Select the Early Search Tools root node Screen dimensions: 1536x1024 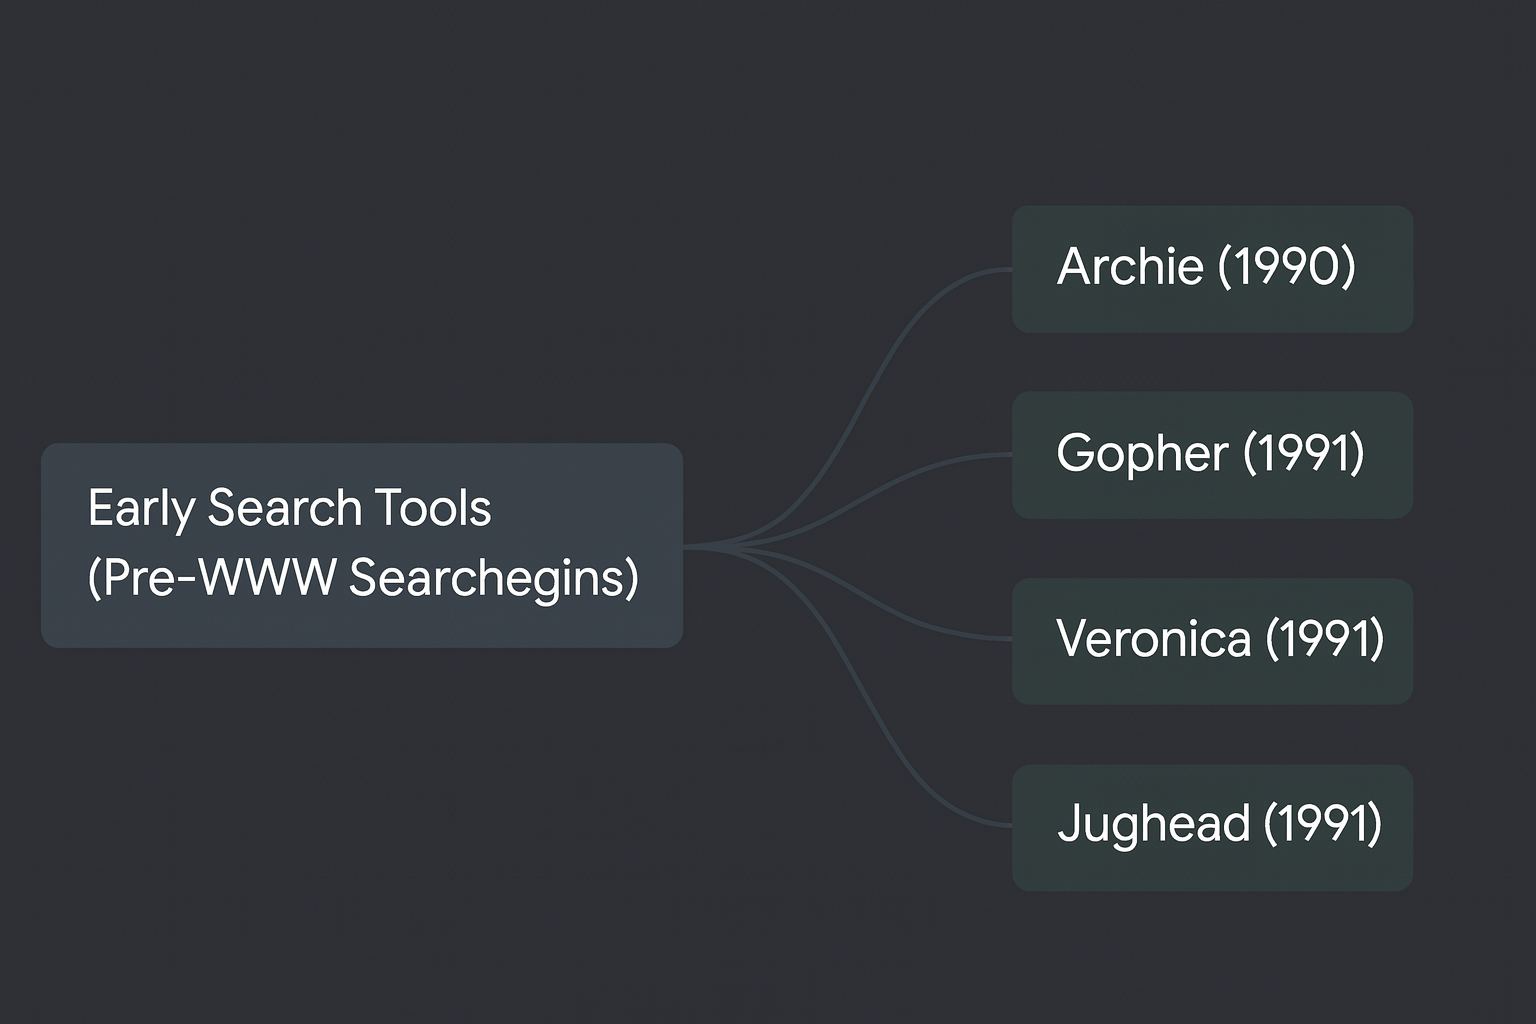pos(362,545)
